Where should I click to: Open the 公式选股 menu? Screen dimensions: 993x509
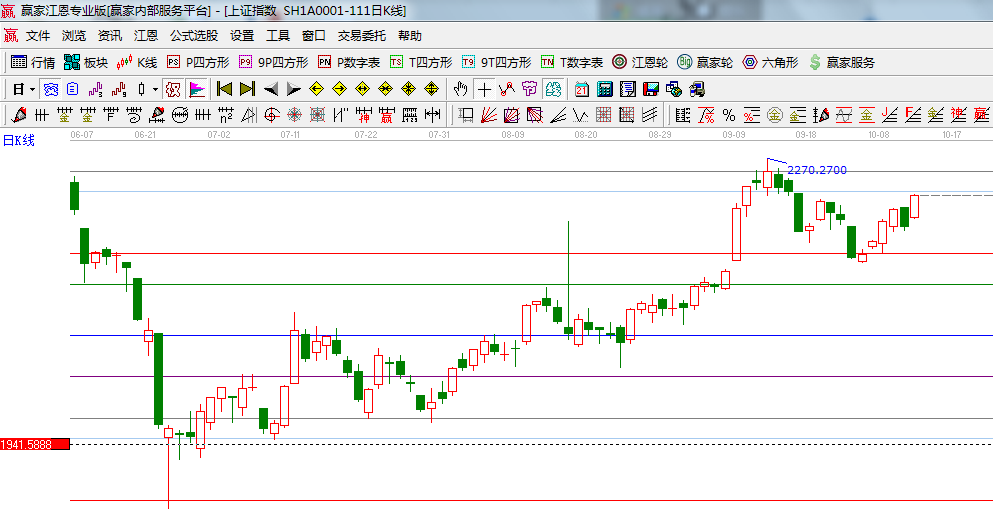point(193,35)
